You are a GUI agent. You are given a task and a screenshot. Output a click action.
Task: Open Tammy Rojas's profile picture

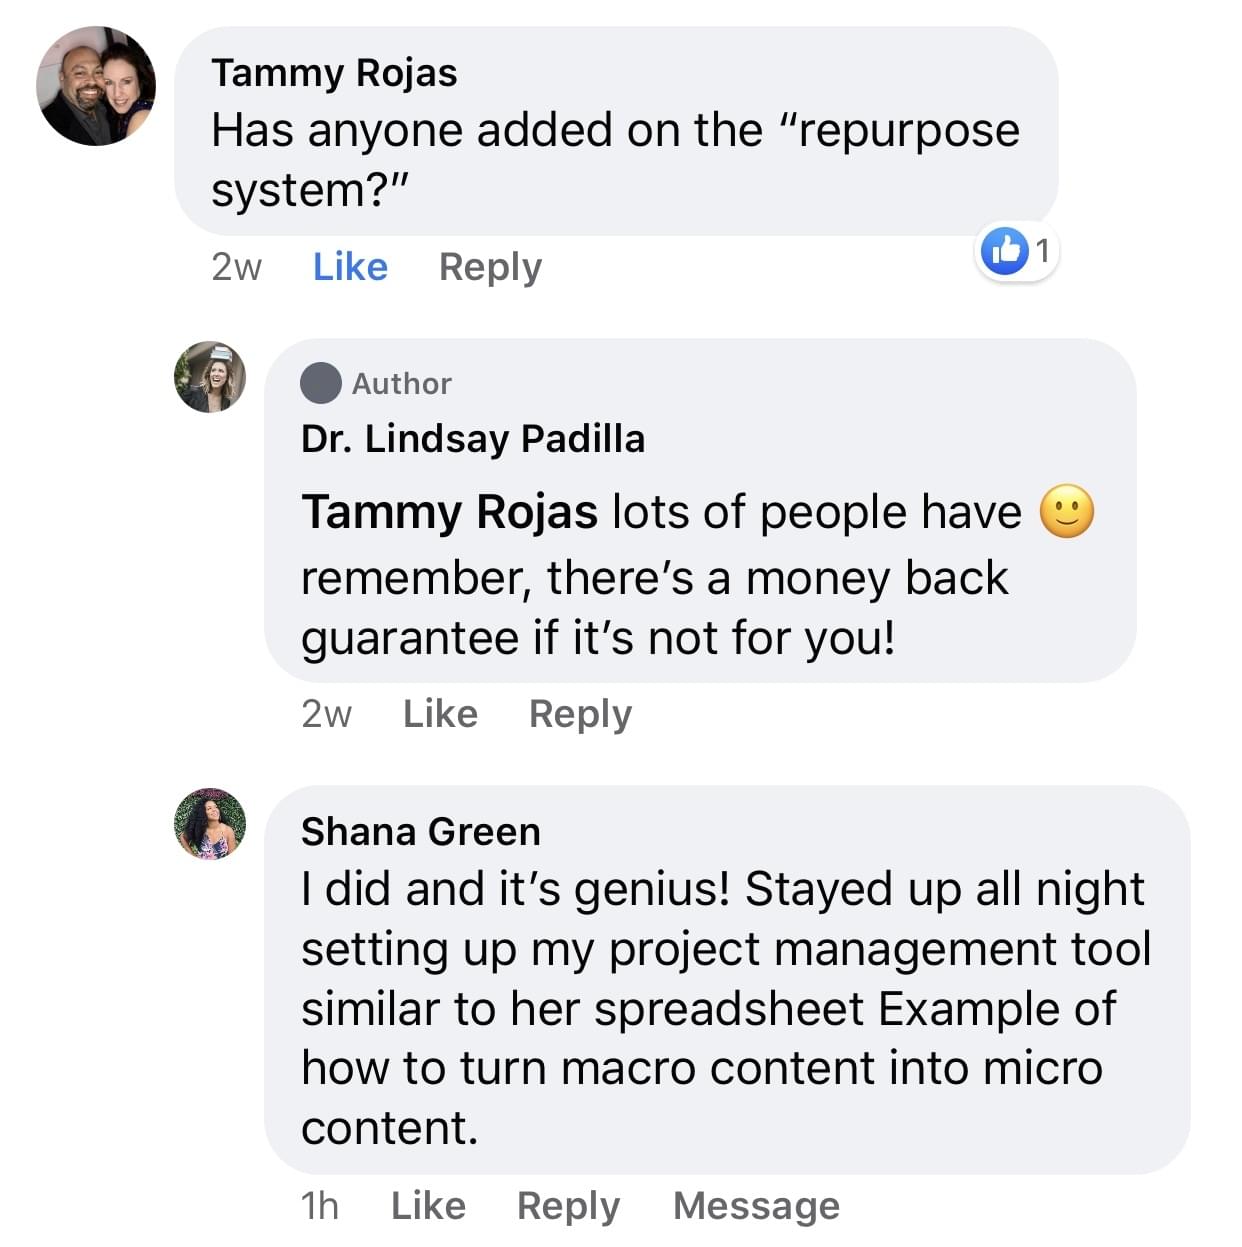(96, 86)
